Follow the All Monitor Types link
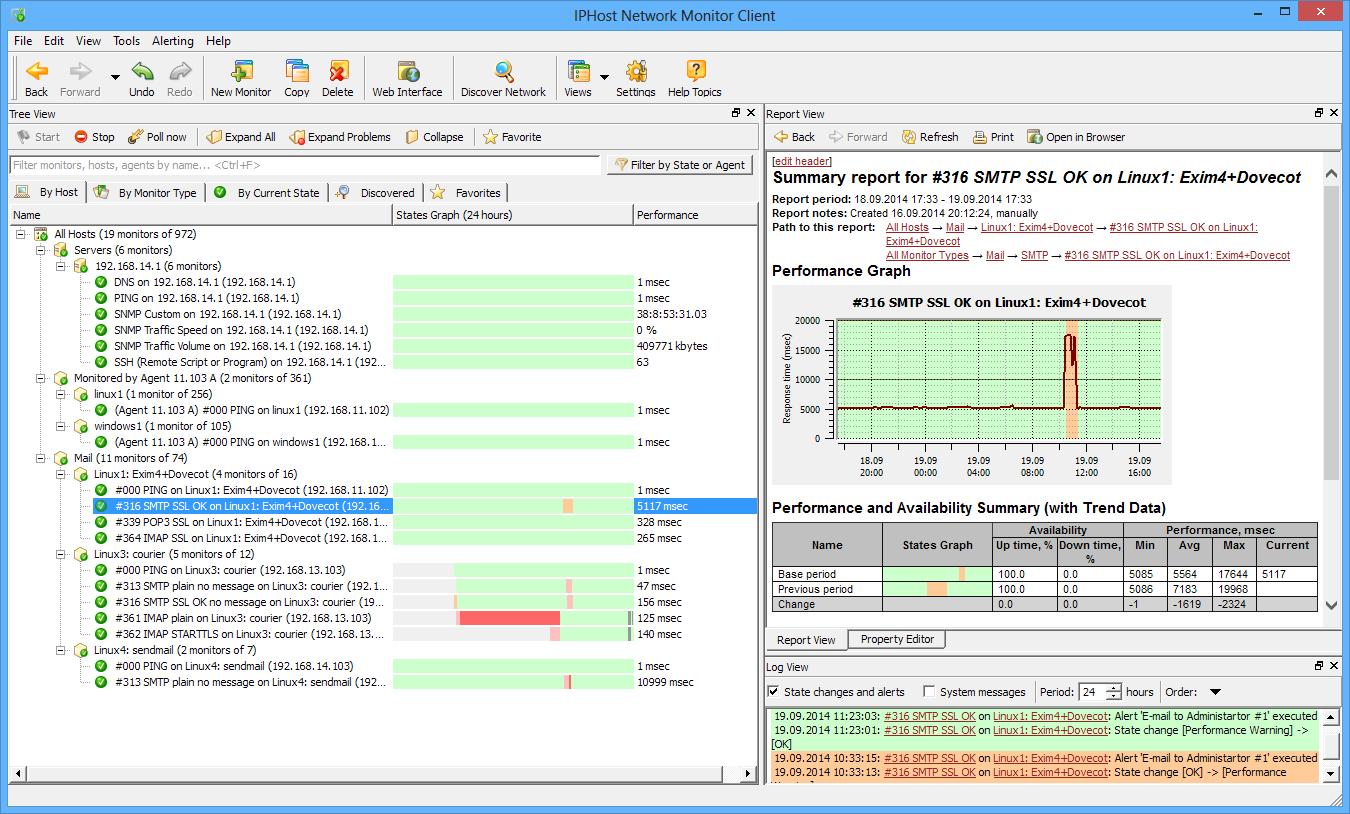Screen dimensions: 1350x814 point(927,256)
